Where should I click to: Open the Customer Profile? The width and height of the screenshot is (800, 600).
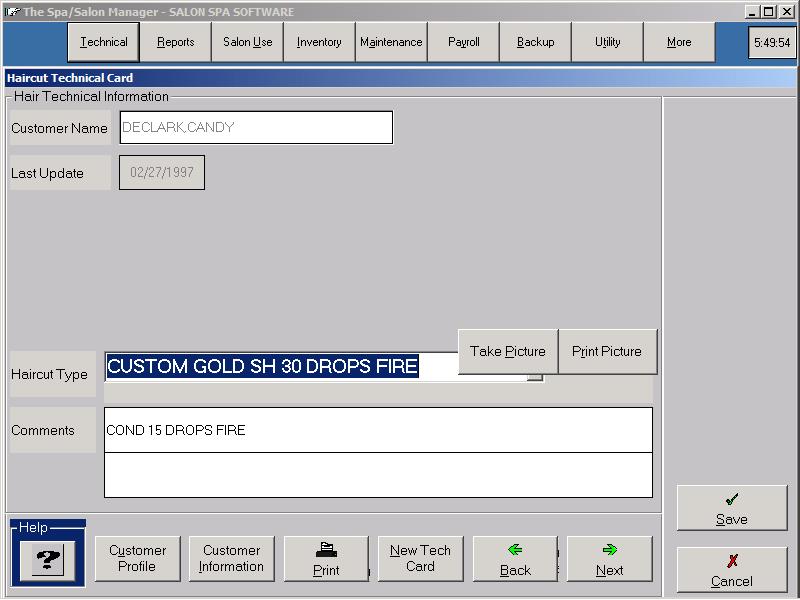(x=137, y=558)
